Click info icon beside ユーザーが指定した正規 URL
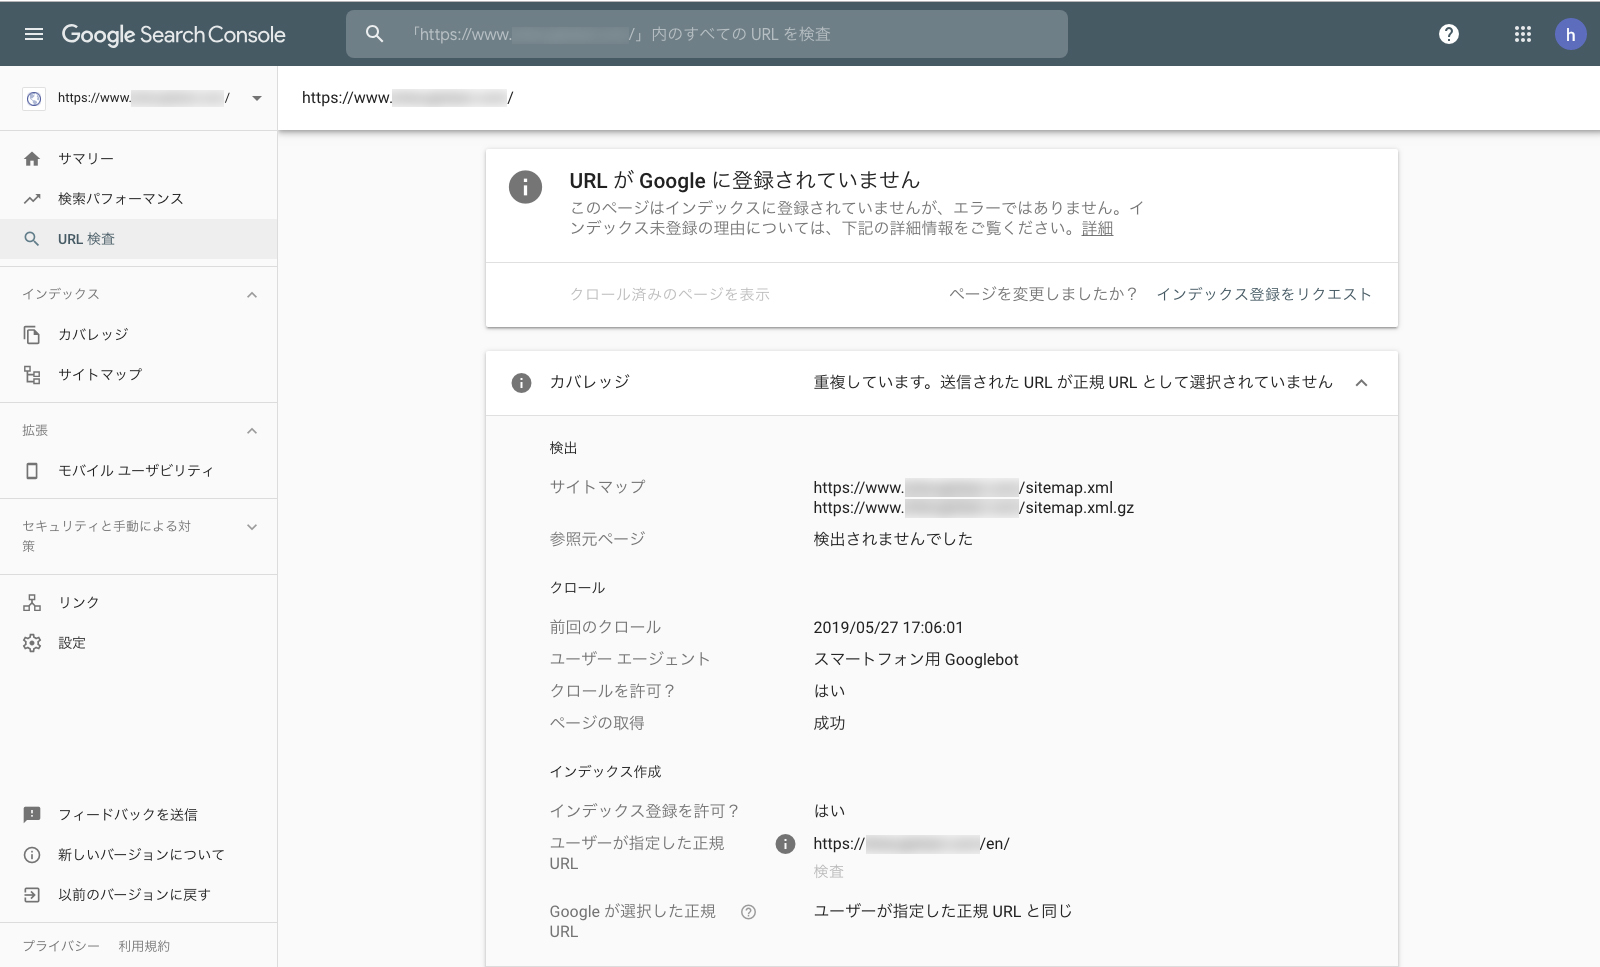Image resolution: width=1600 pixels, height=967 pixels. click(x=786, y=844)
